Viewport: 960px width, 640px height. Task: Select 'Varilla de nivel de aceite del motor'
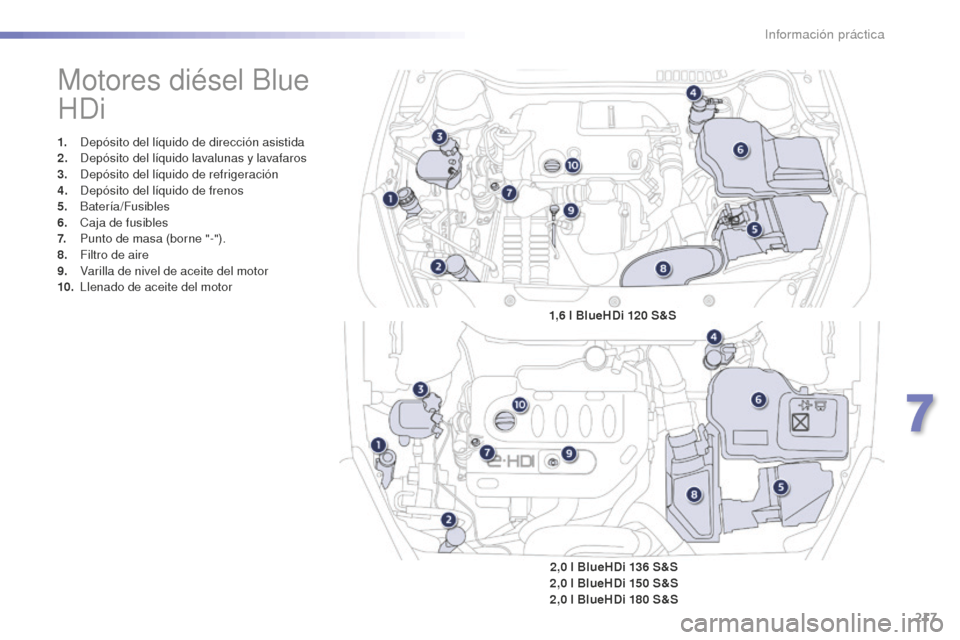pos(174,271)
